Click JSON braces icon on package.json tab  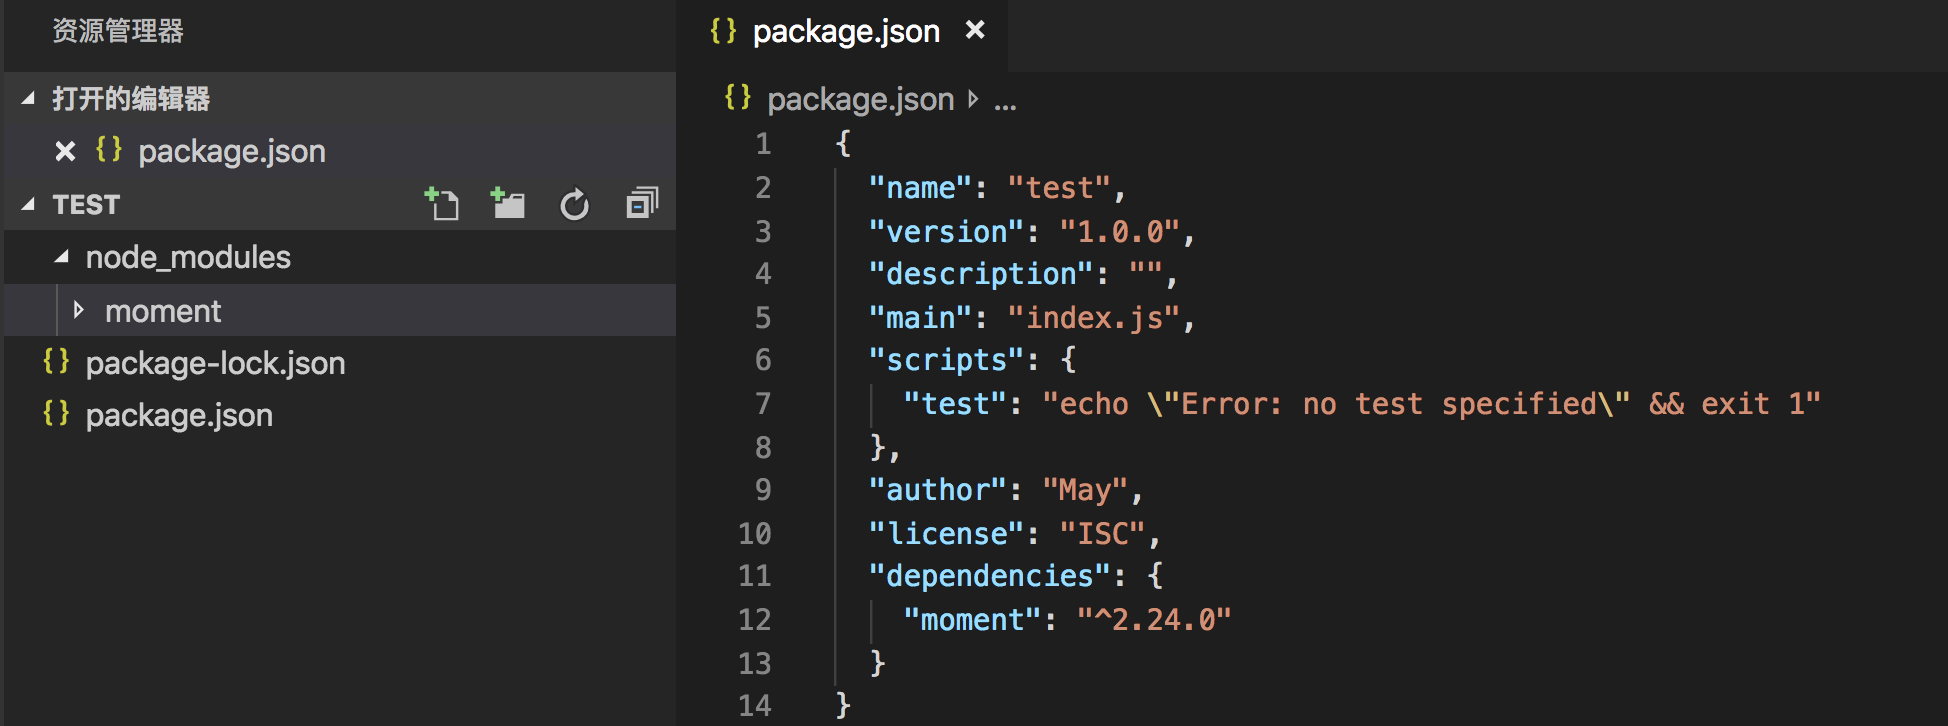tap(723, 31)
